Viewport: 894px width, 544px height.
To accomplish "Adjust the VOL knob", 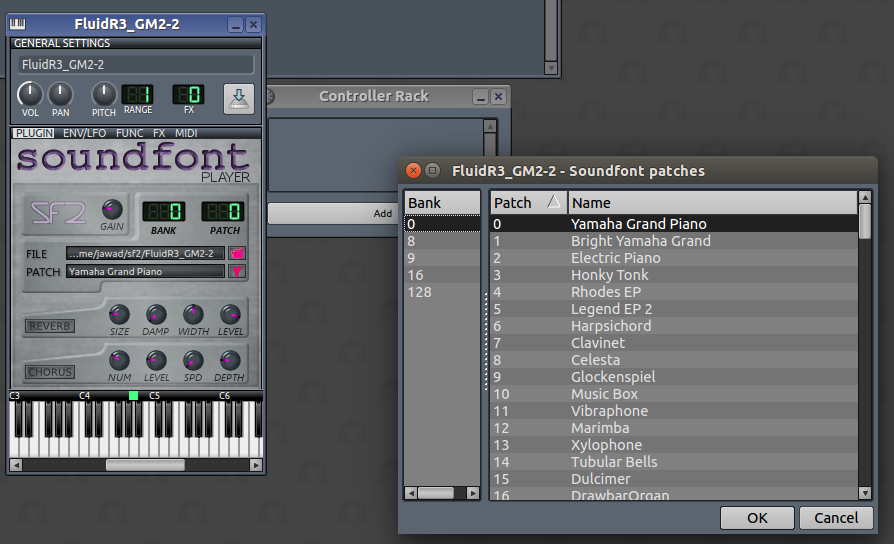I will (x=30, y=94).
